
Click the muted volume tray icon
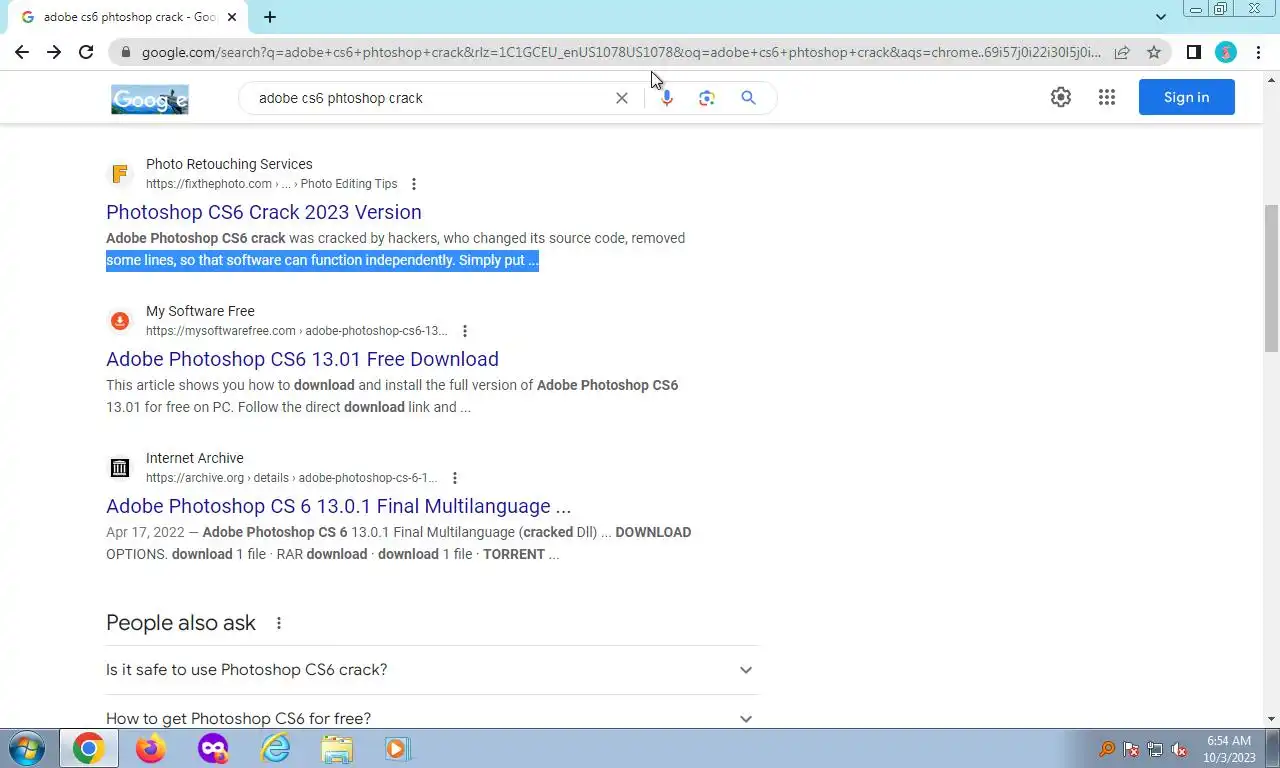tap(1179, 749)
